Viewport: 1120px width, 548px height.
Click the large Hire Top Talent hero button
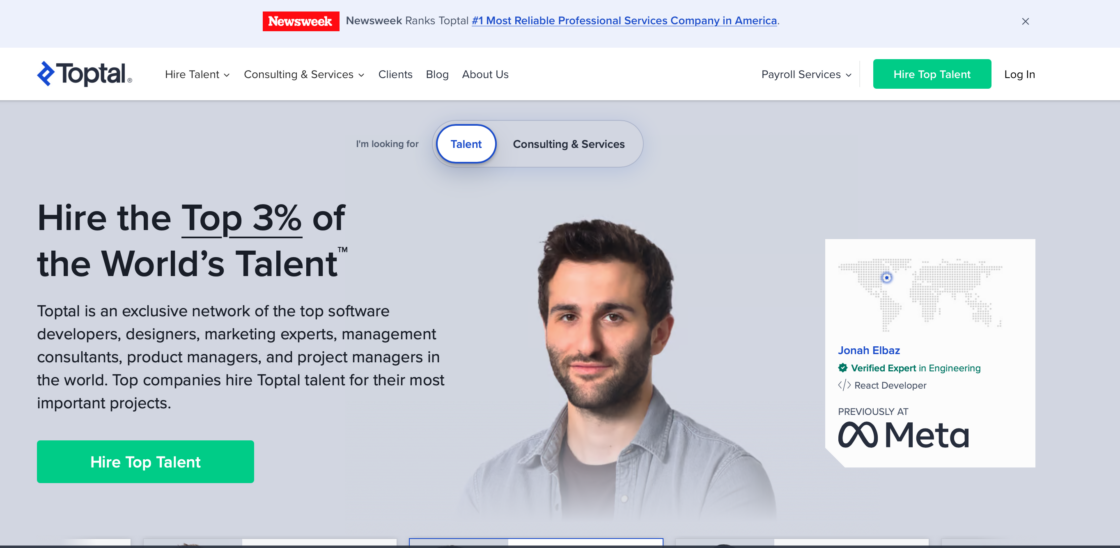coord(146,462)
